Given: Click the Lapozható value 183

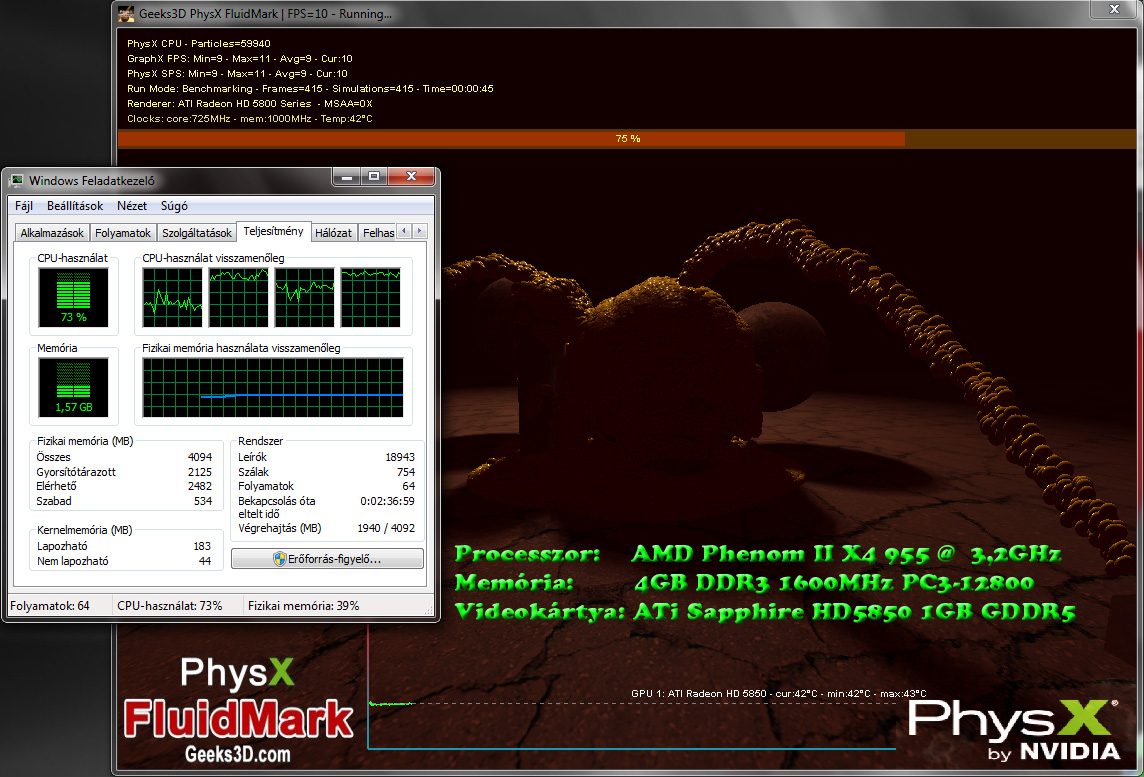Looking at the screenshot, I should [x=202, y=546].
